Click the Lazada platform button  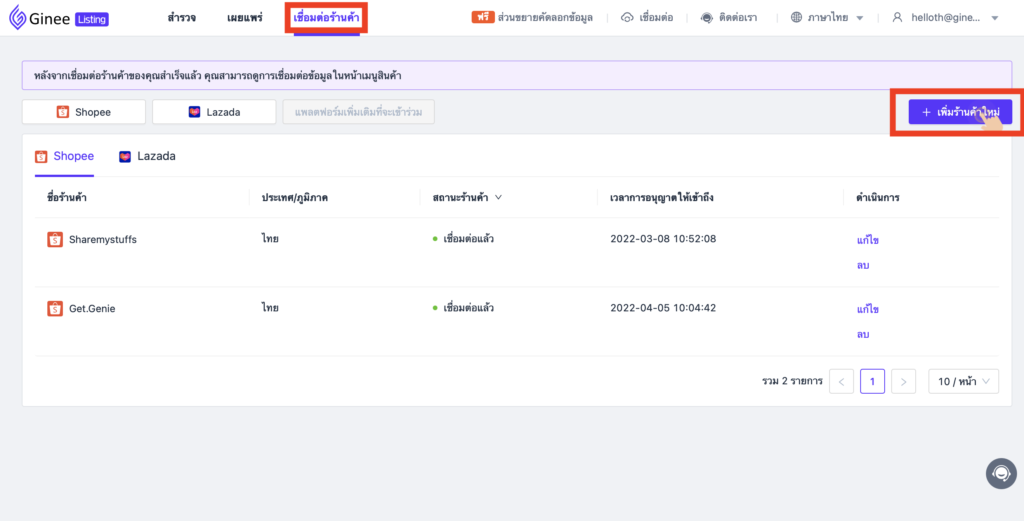tap(214, 112)
